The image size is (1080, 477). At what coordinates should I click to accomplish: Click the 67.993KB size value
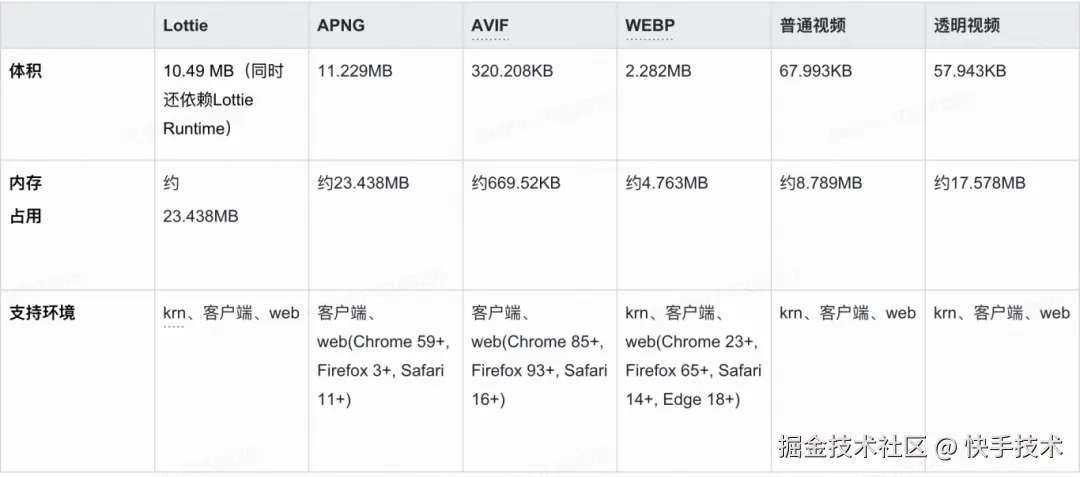[816, 71]
